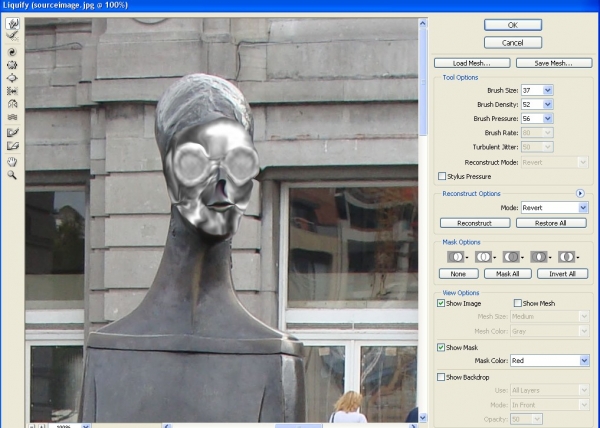This screenshot has height=428, width=600.
Task: Open the Brush Size dropdown arrow
Action: (x=548, y=90)
